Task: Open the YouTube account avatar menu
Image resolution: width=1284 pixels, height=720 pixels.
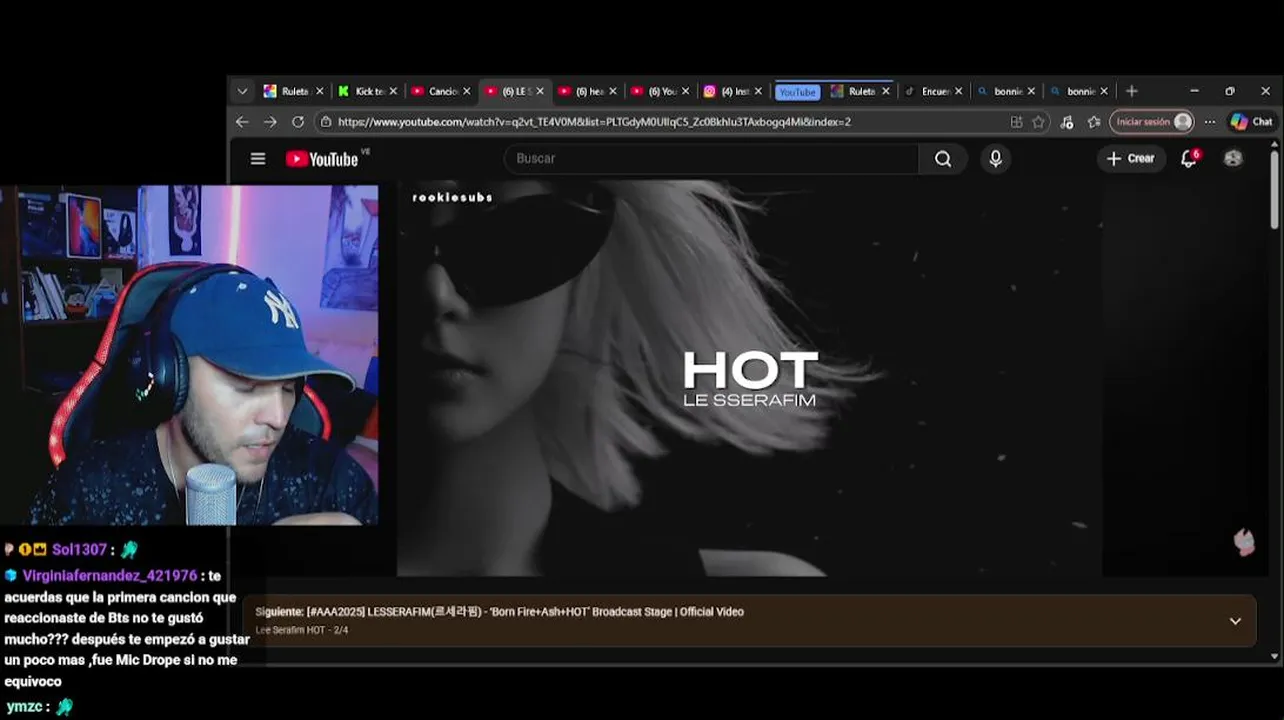Action: coord(1233,159)
